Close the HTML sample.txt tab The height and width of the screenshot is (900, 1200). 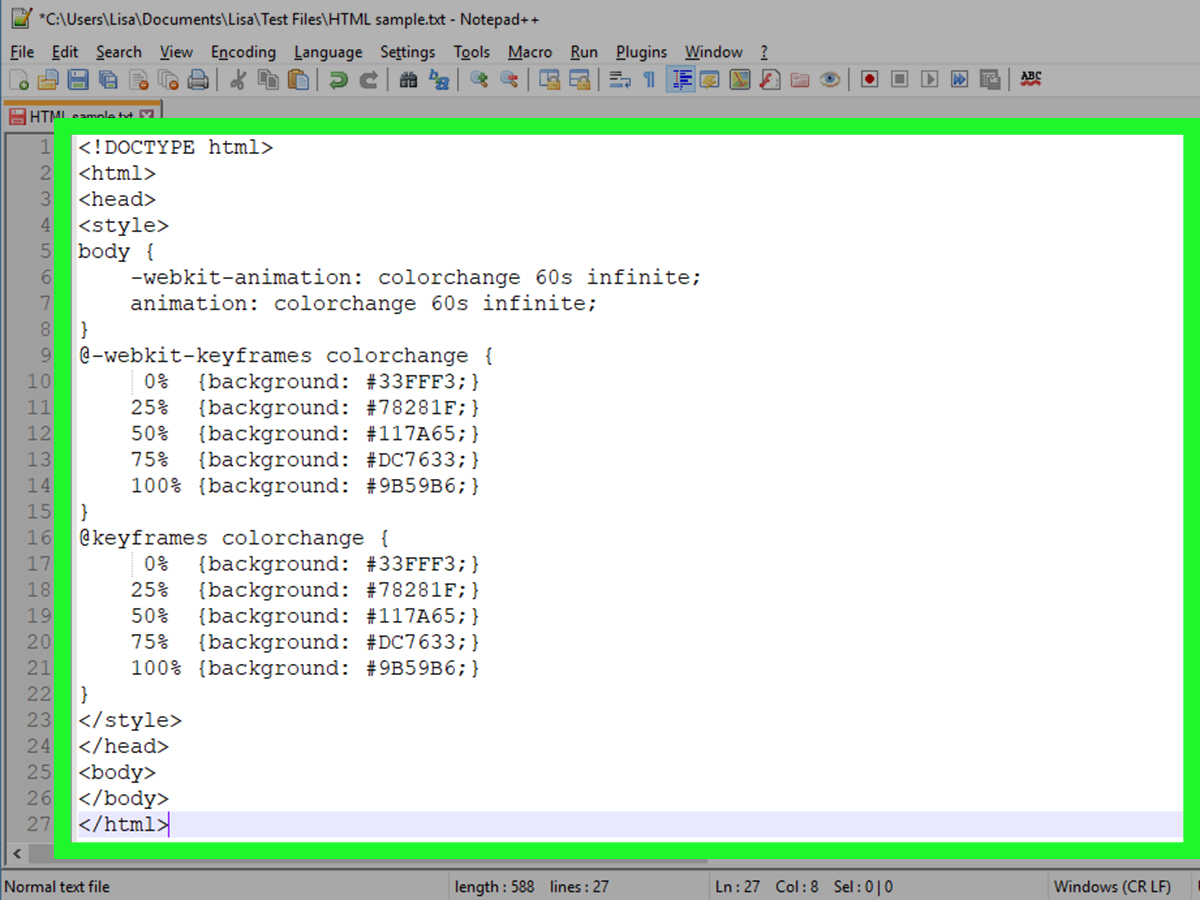pyautogui.click(x=147, y=116)
